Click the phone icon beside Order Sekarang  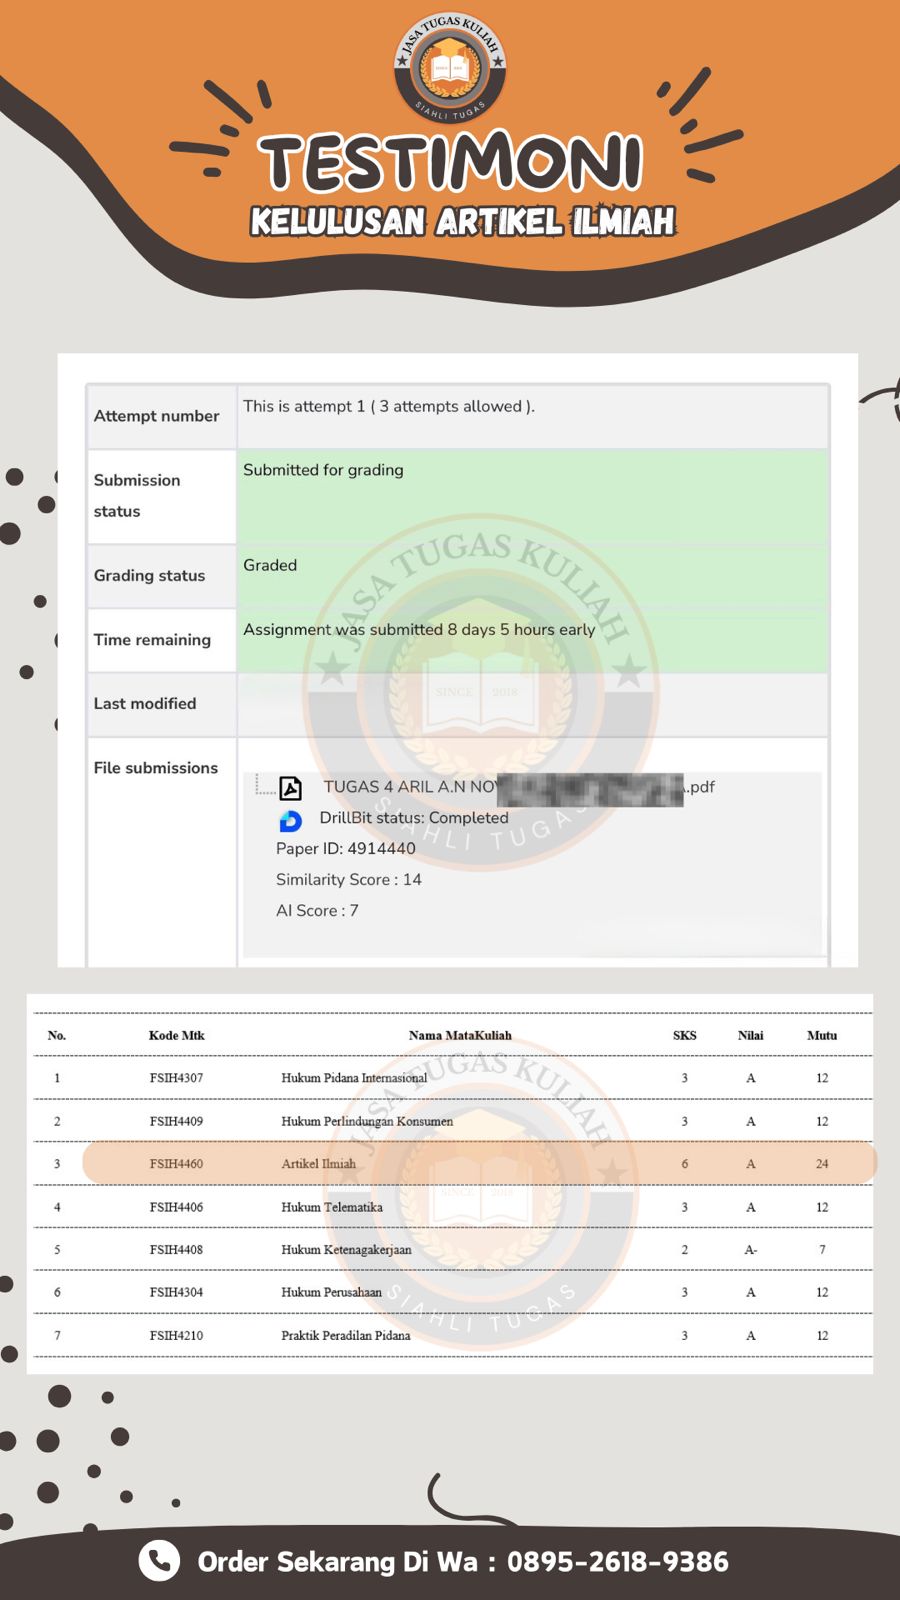point(159,1560)
